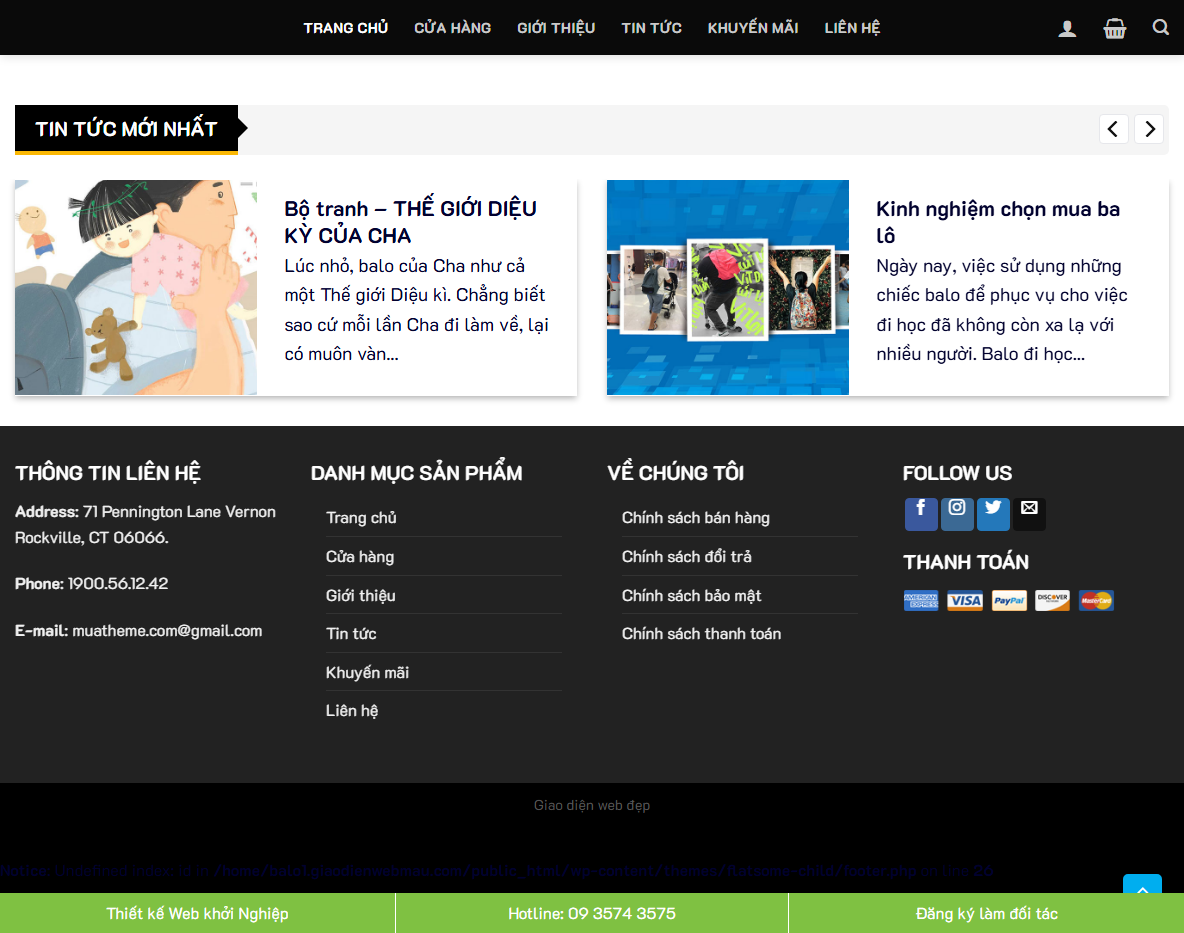This screenshot has height=933, width=1184.
Task: Click the MasterCard payment icon
Action: pos(1096,600)
